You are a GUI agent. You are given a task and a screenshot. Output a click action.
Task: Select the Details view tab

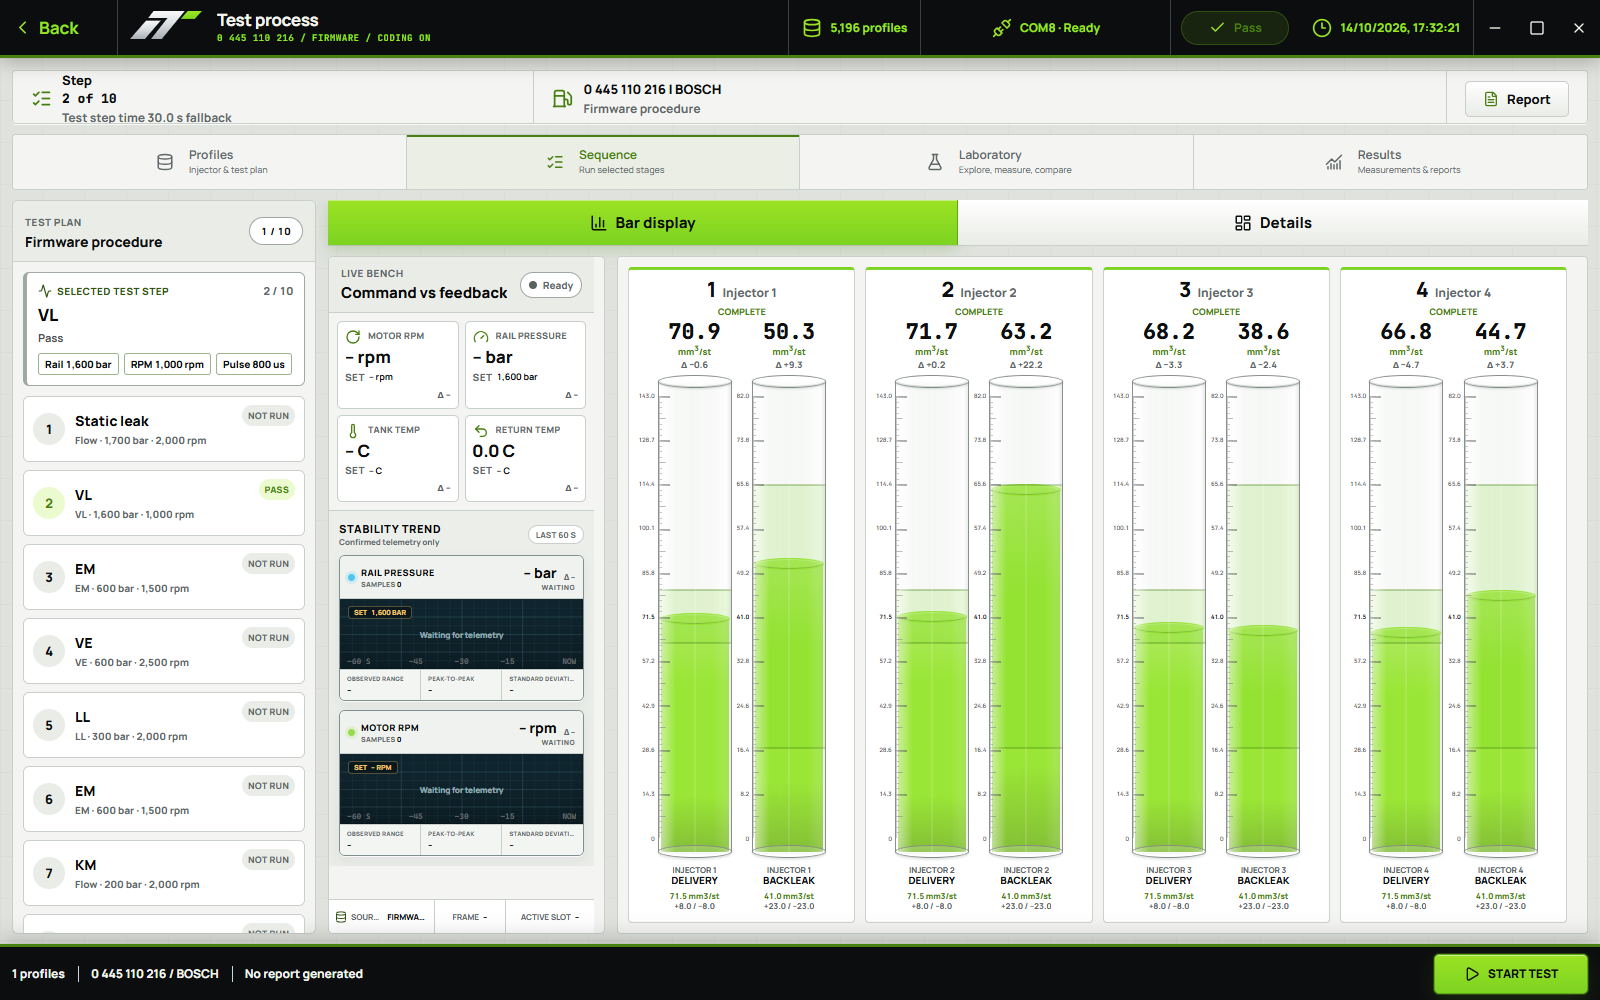pyautogui.click(x=1273, y=223)
